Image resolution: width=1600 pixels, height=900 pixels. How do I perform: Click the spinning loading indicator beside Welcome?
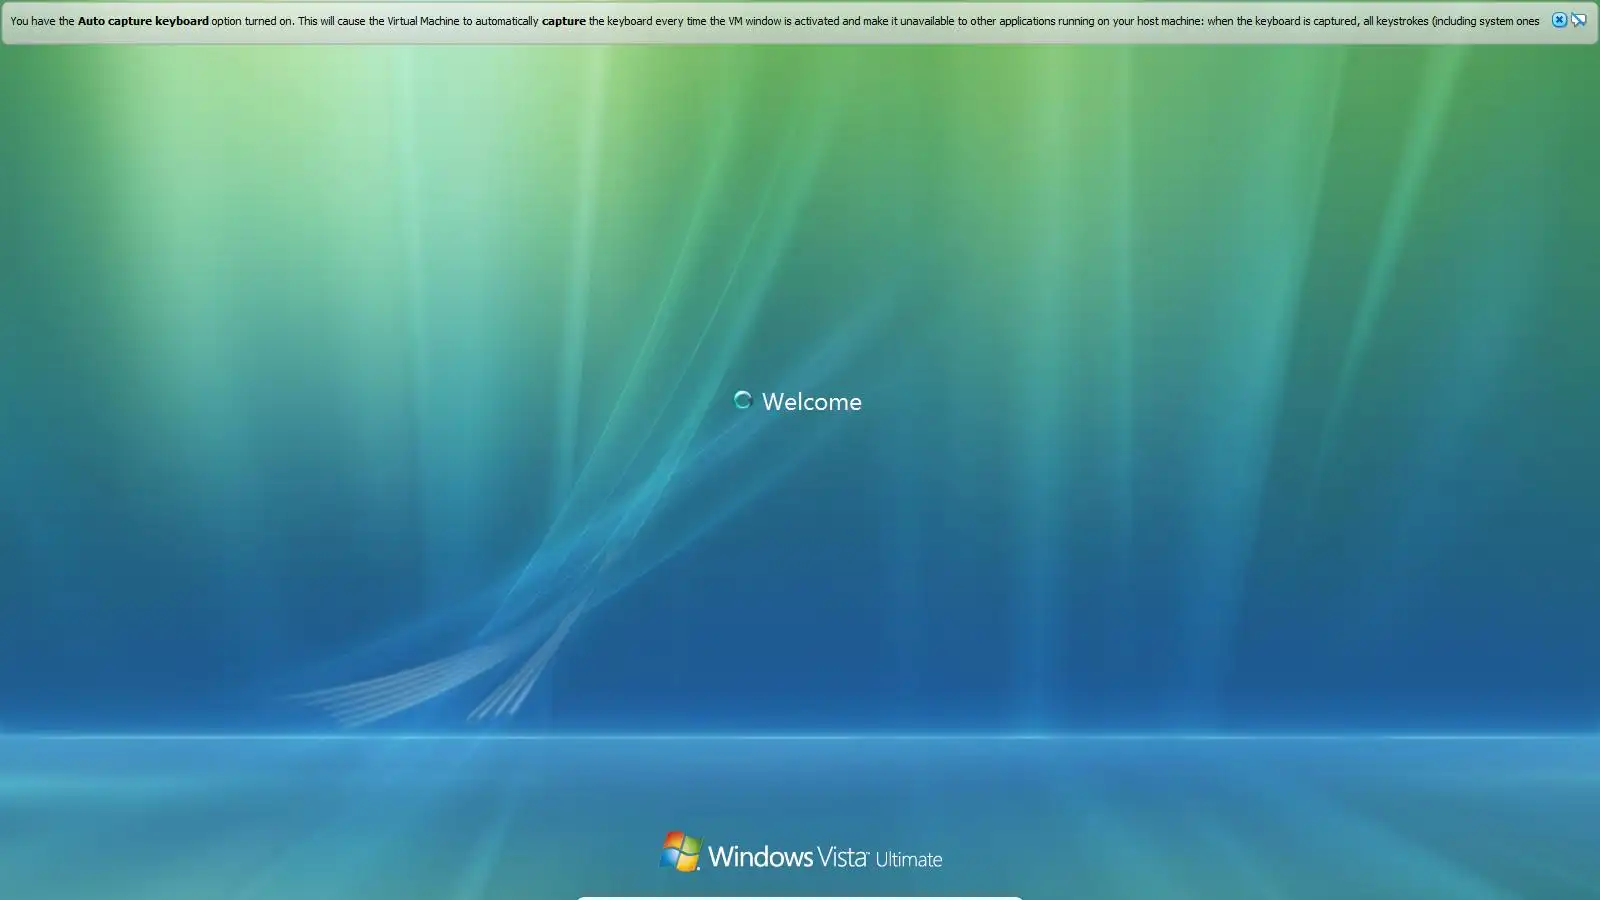743,400
